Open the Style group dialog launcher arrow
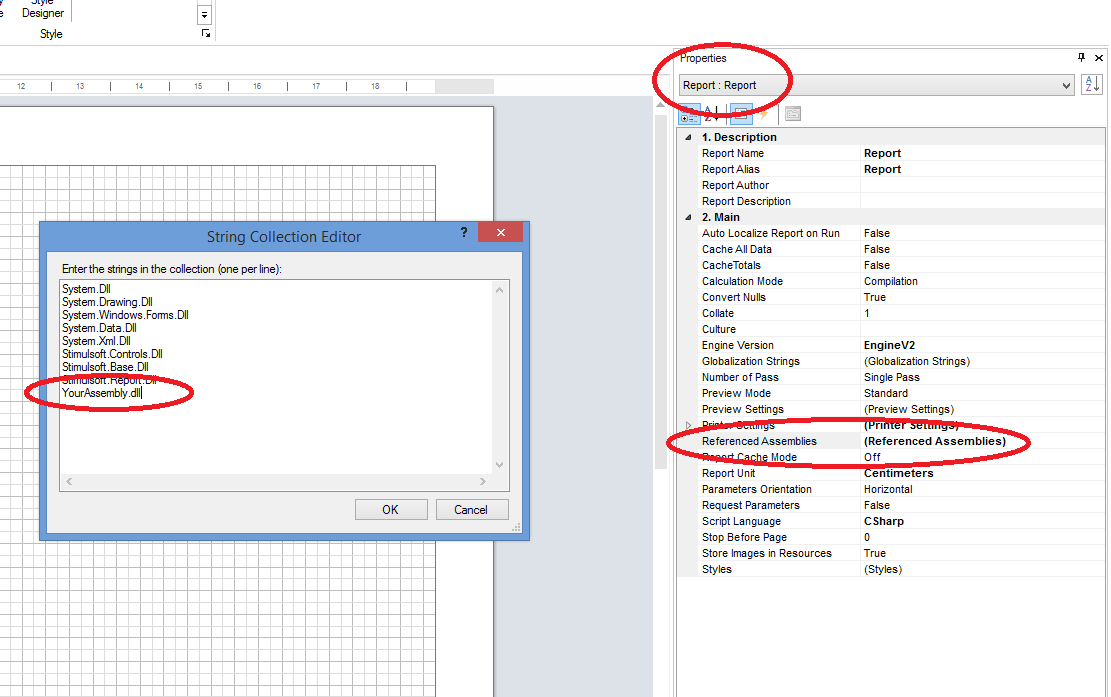The width and height of the screenshot is (1111, 697). [x=205, y=33]
